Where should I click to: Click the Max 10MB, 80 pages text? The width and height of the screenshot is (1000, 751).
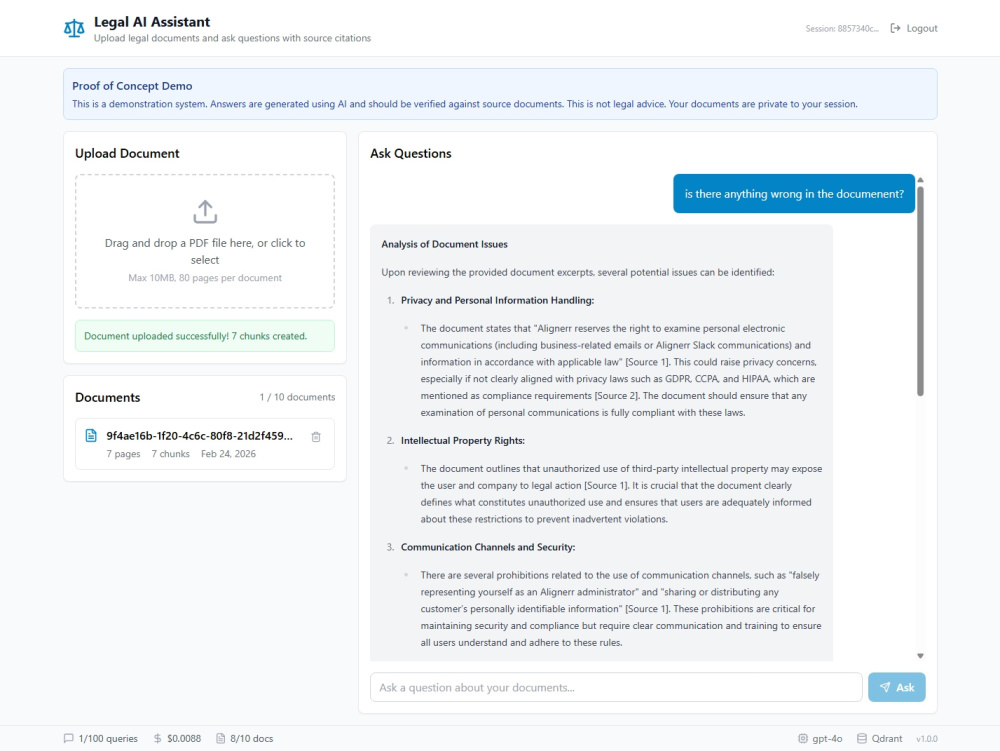pos(205,278)
